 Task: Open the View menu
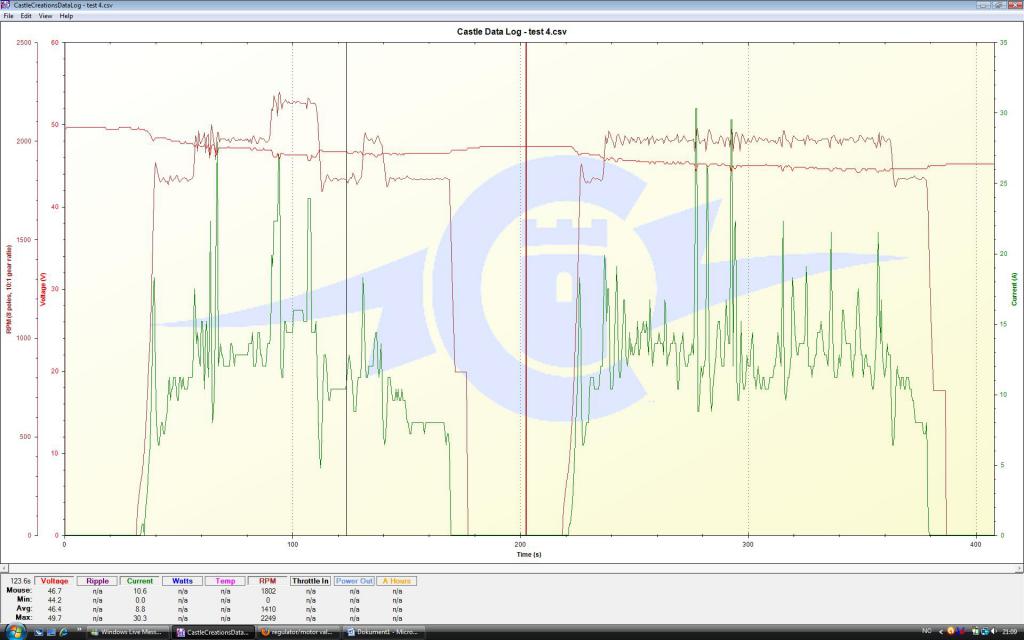(x=46, y=16)
